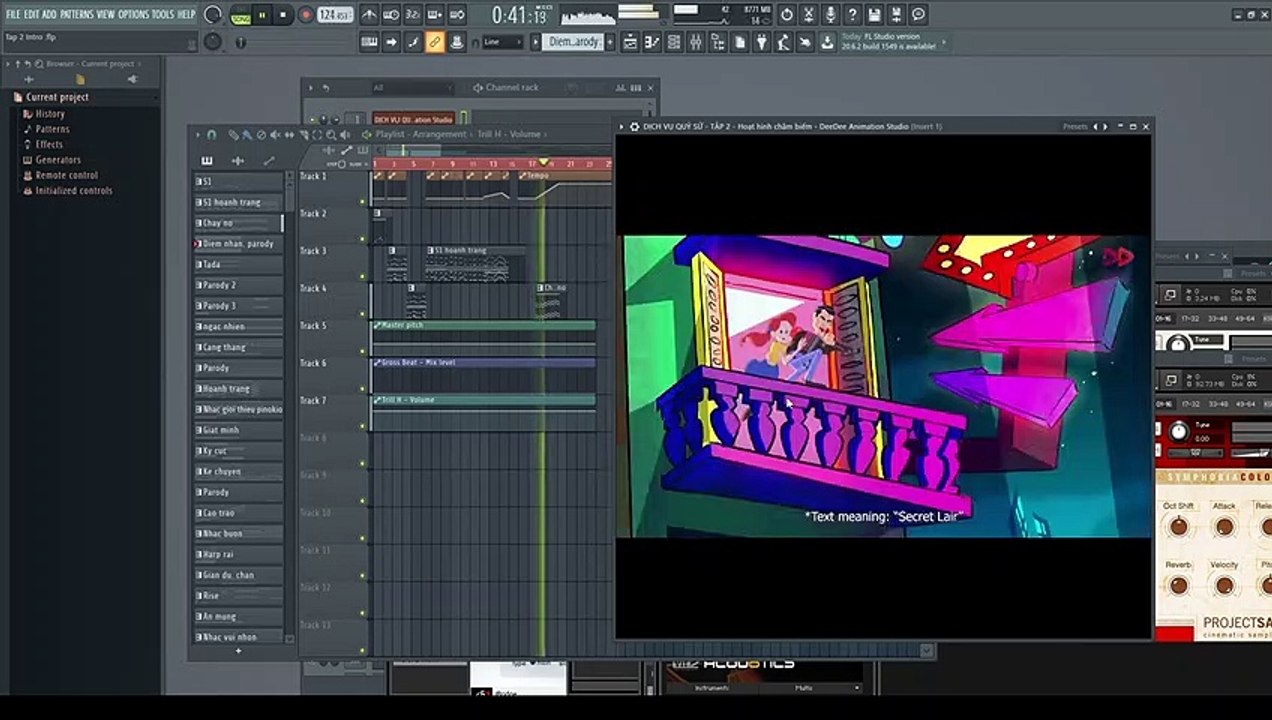Image resolution: width=1272 pixels, height=720 pixels.
Task: Open the FILE menu
Action: click(13, 14)
